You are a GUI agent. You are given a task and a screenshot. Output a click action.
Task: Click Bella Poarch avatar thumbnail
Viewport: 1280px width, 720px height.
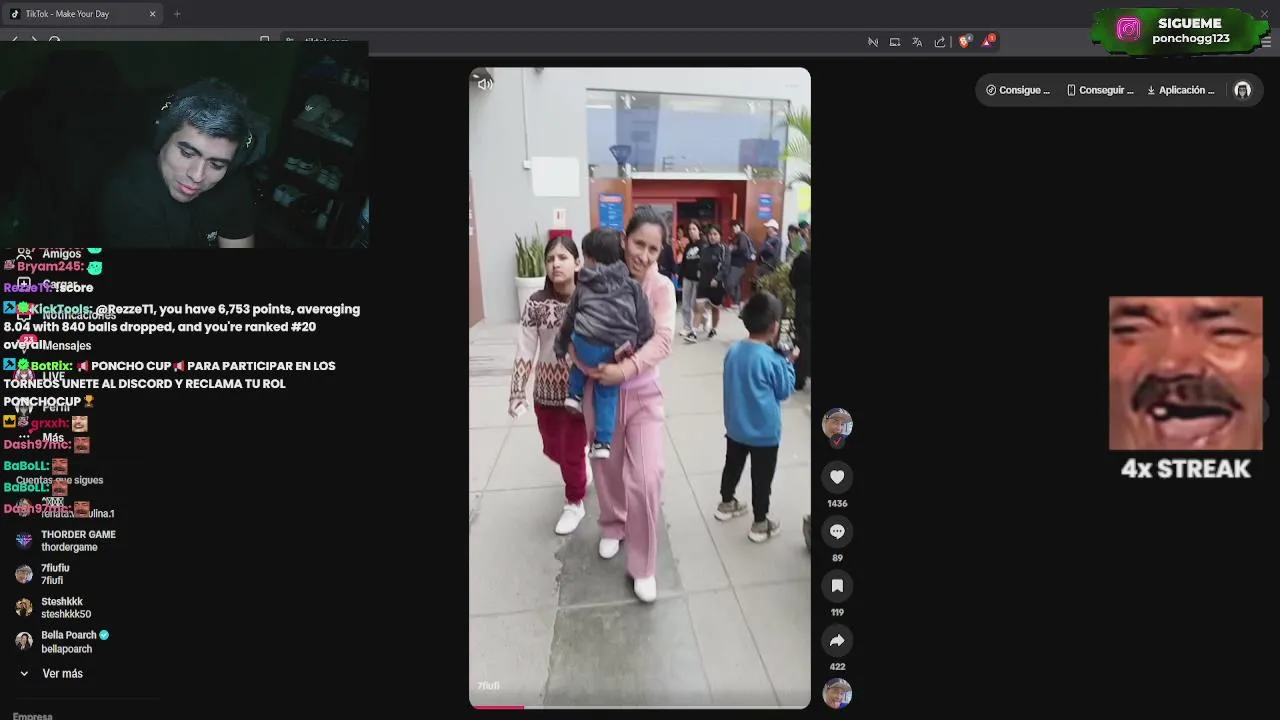(x=24, y=642)
